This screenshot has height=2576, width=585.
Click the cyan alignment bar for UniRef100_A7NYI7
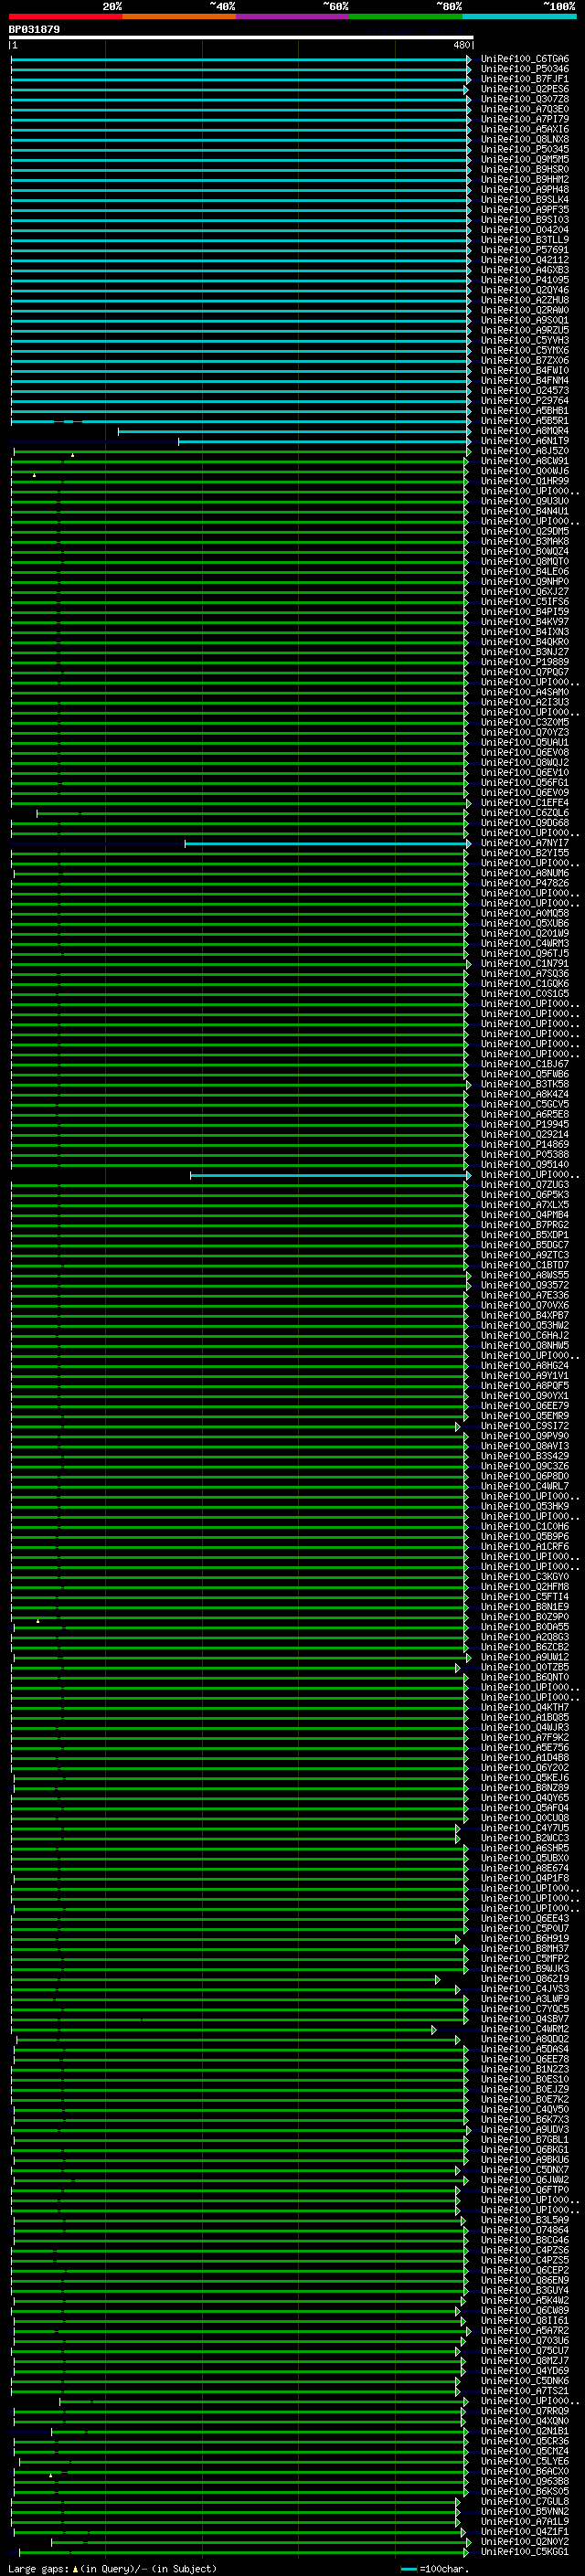(x=328, y=844)
